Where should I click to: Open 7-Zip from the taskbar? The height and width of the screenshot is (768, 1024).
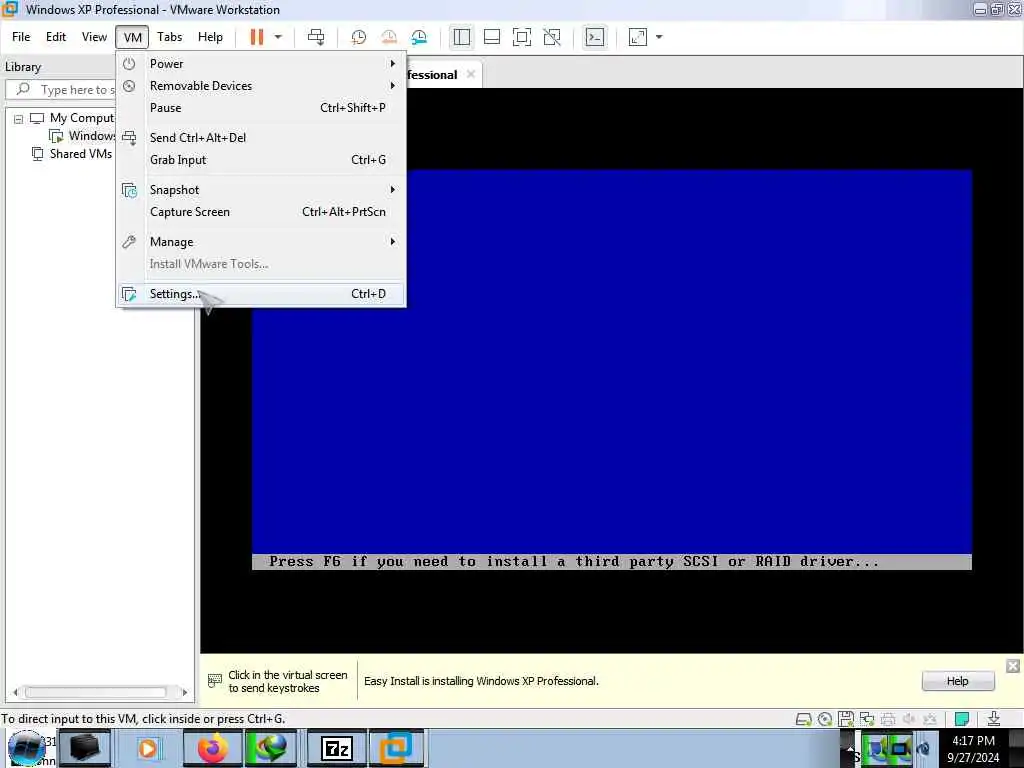point(337,748)
